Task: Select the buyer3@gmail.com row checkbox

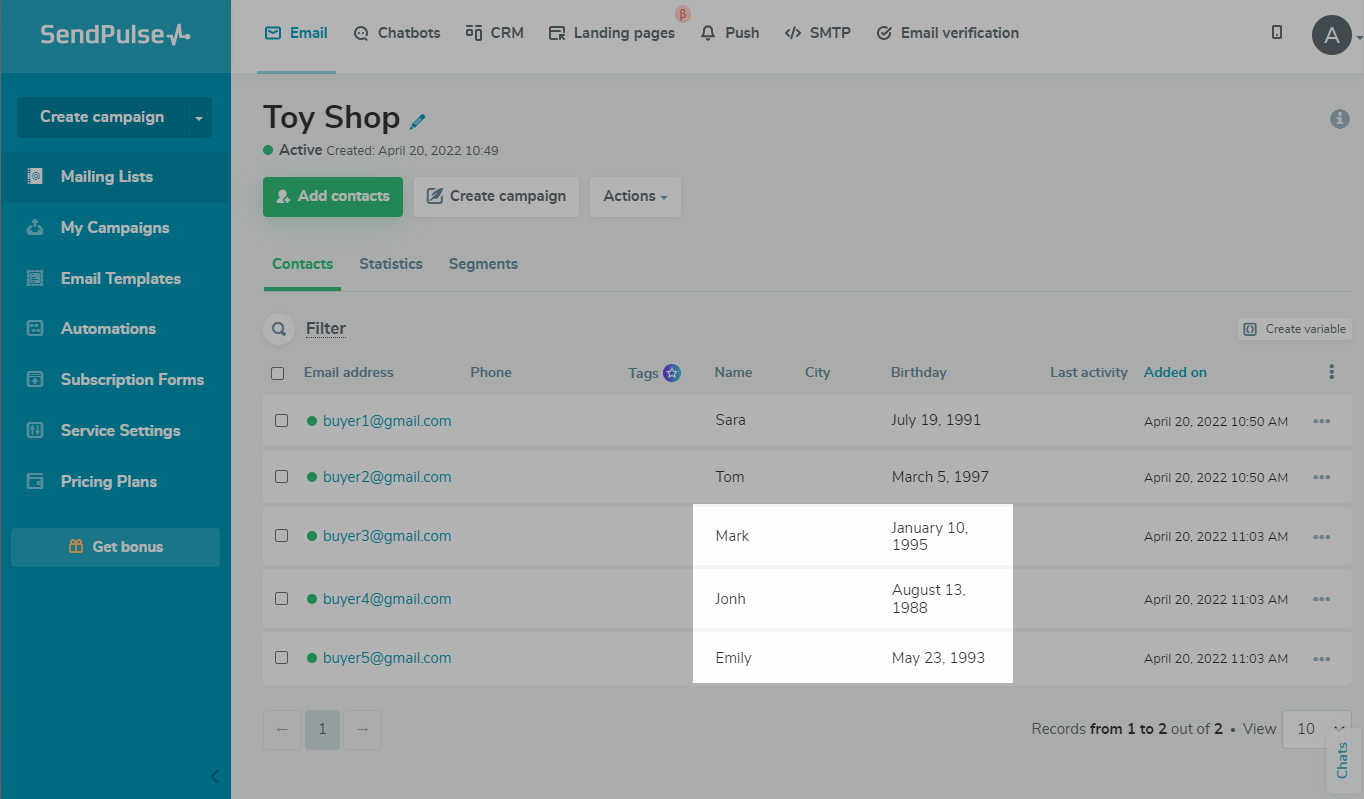Action: click(282, 536)
